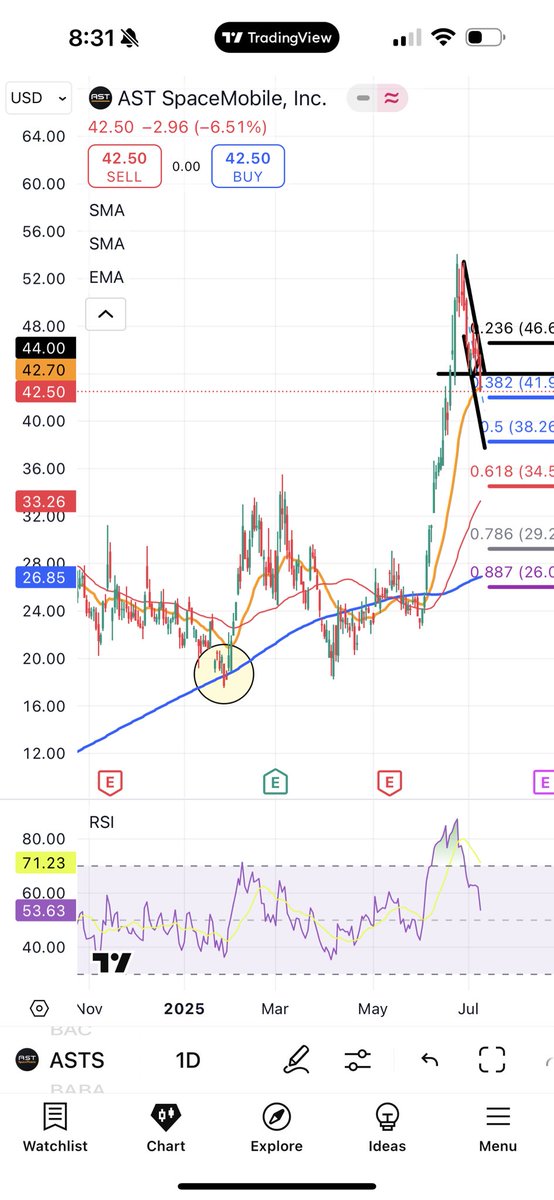Open the green earnings marker near March
554x1200 pixels.
click(275, 782)
